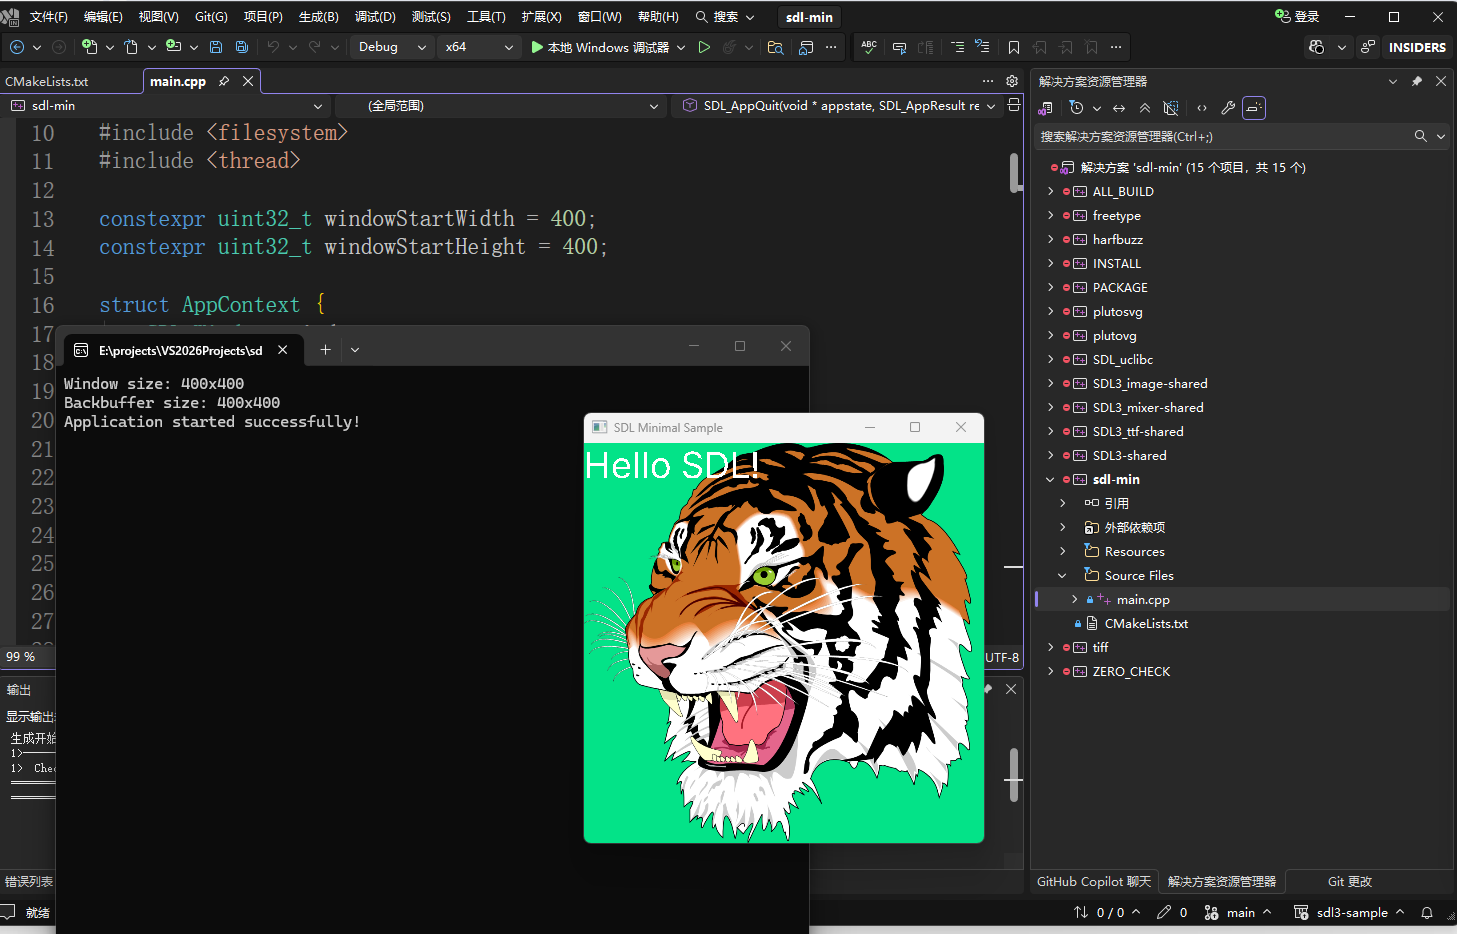Open properties wrench icon in Solution Explorer

point(1228,108)
